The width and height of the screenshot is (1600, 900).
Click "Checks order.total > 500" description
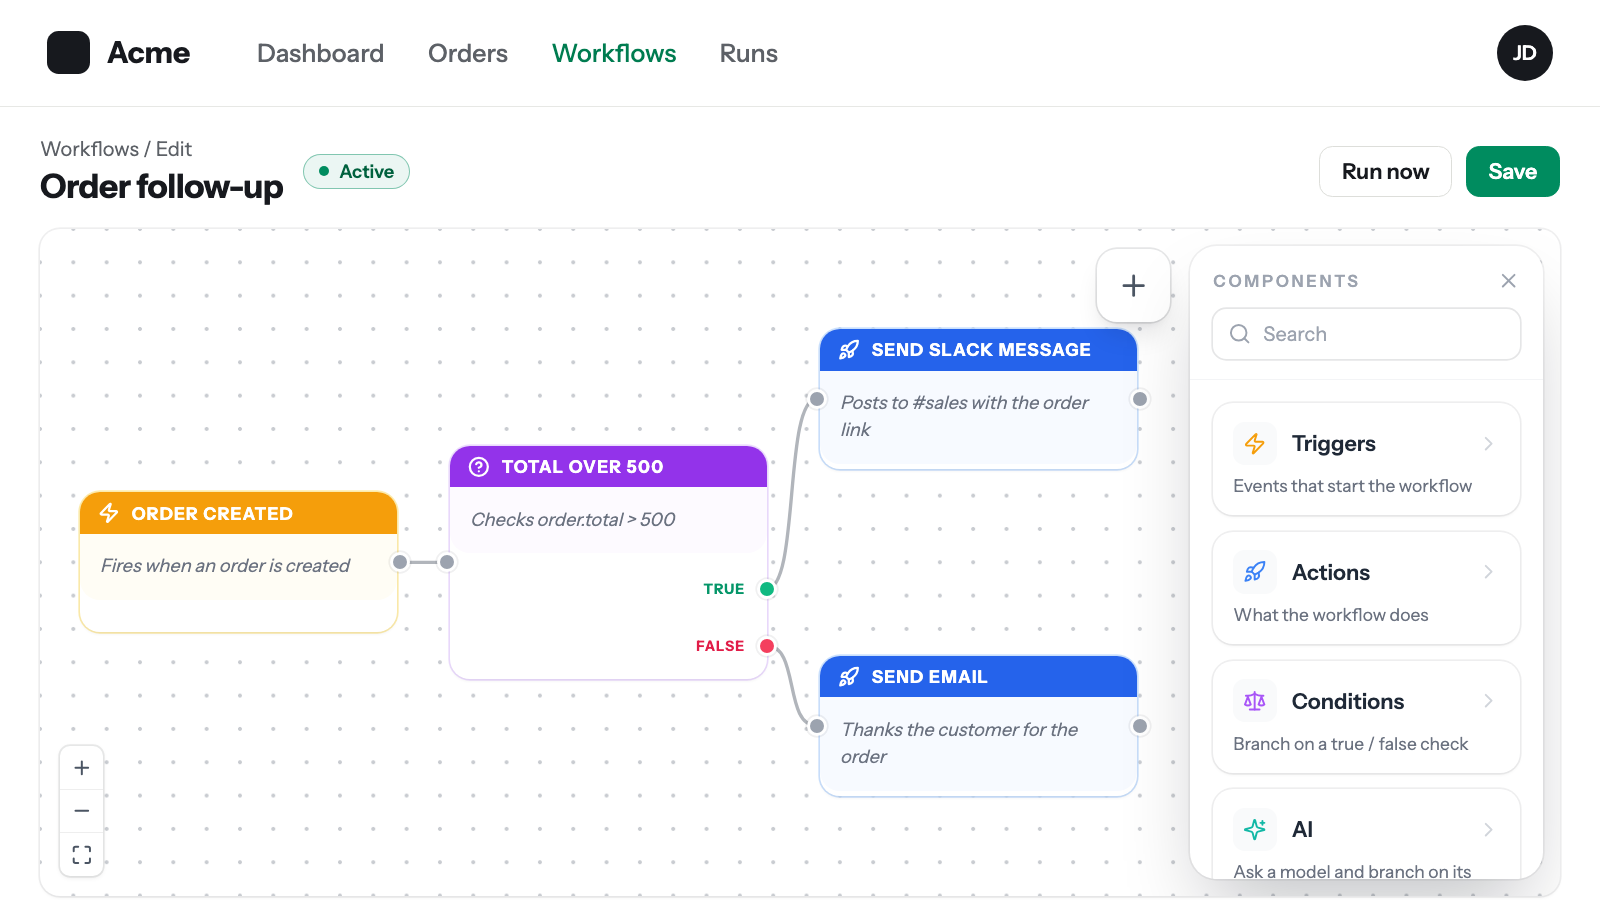coord(573,520)
